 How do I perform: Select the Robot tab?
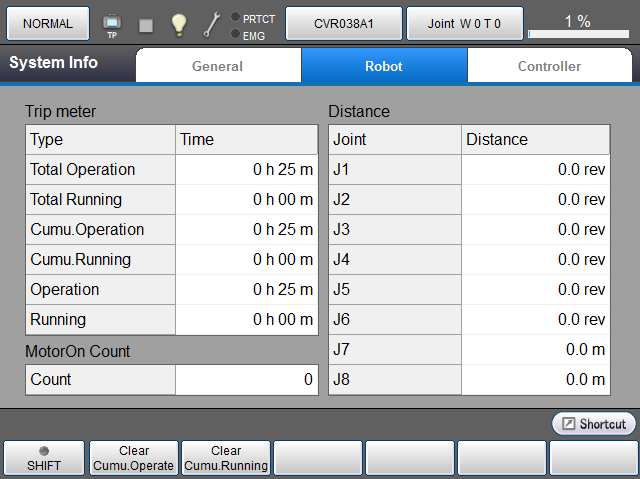(x=384, y=66)
